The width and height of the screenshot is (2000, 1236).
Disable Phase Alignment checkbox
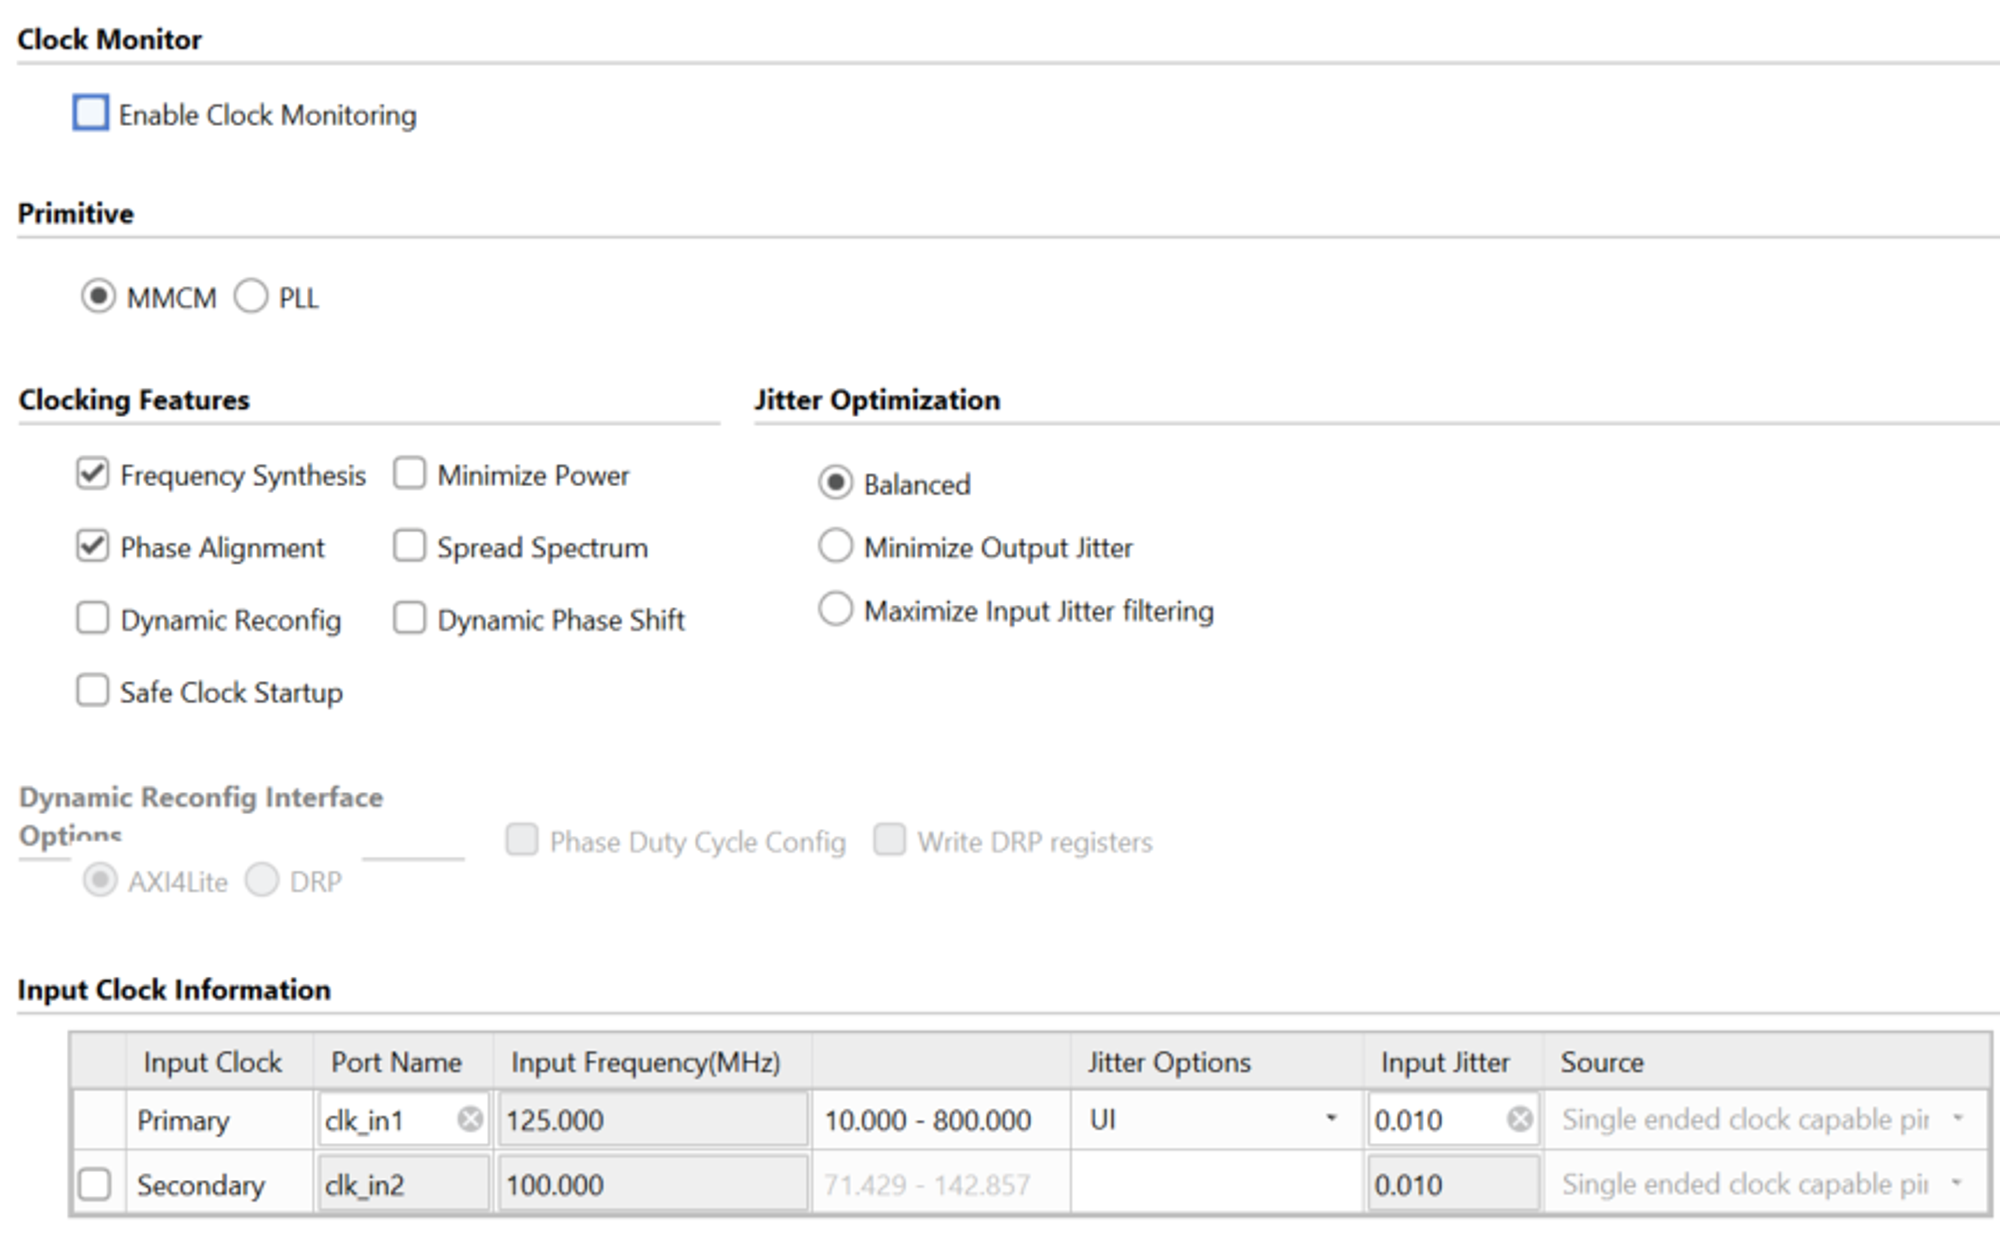[x=93, y=546]
